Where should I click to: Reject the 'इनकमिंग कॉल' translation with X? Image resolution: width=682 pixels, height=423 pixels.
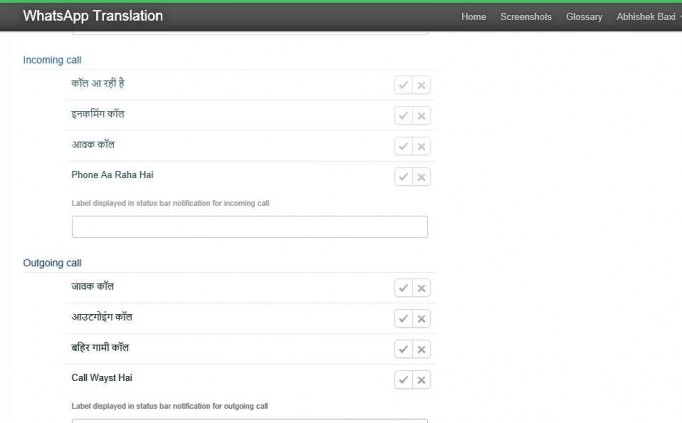(422, 116)
